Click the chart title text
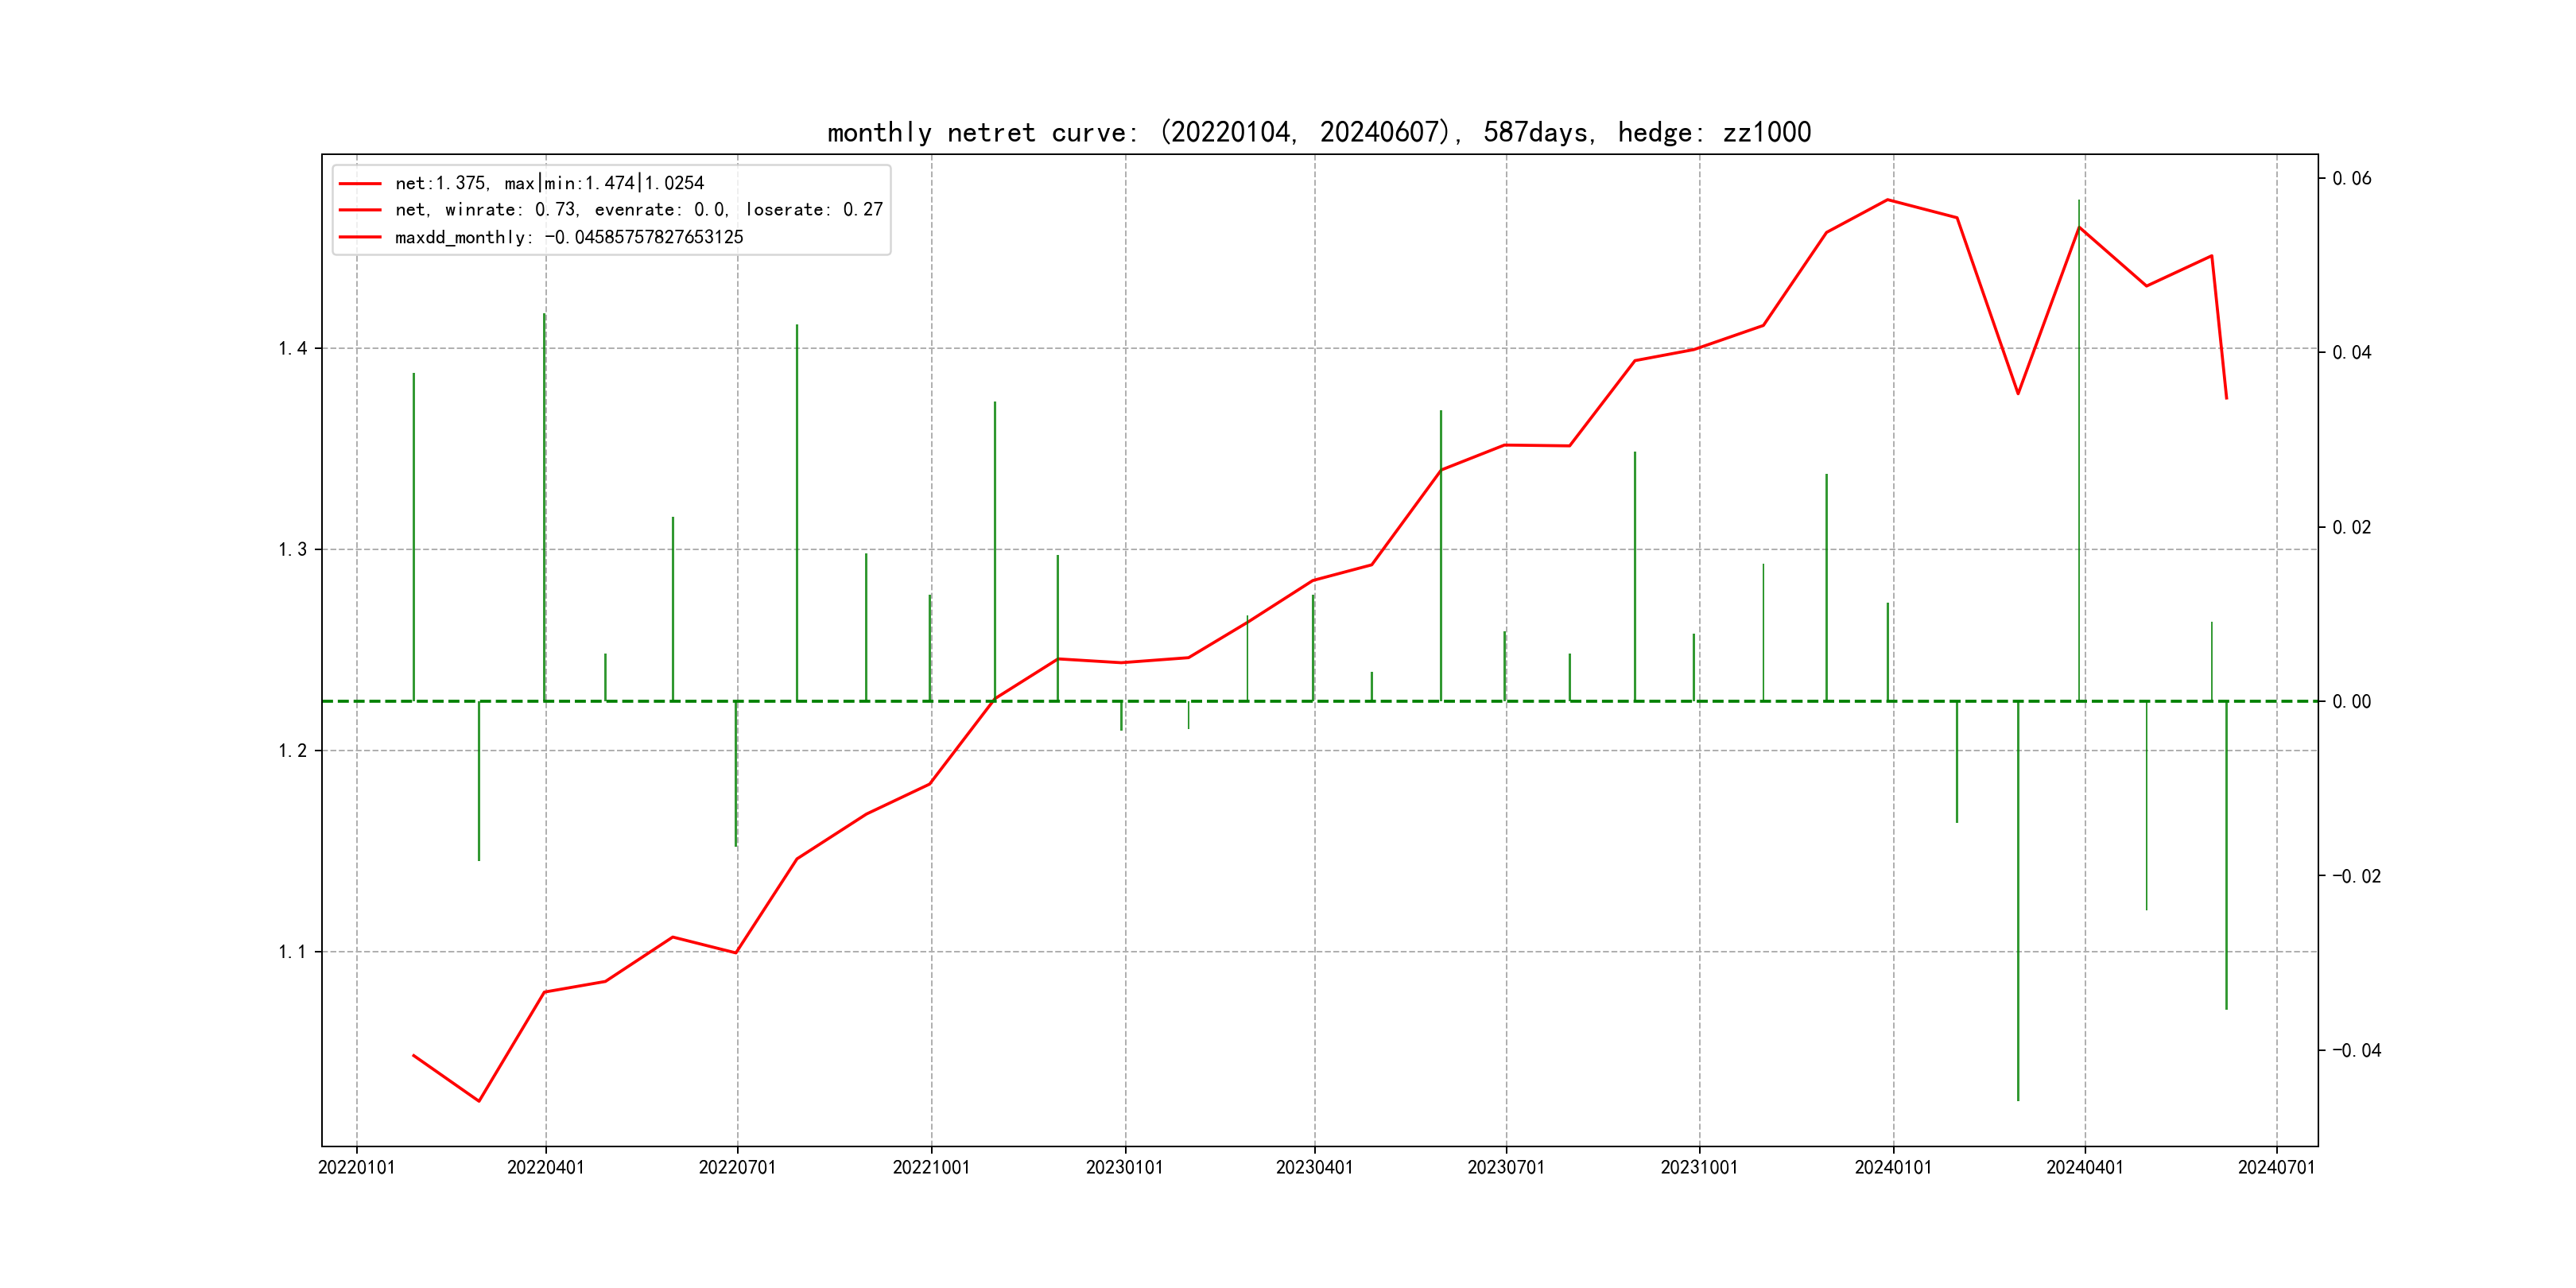 tap(1318, 132)
